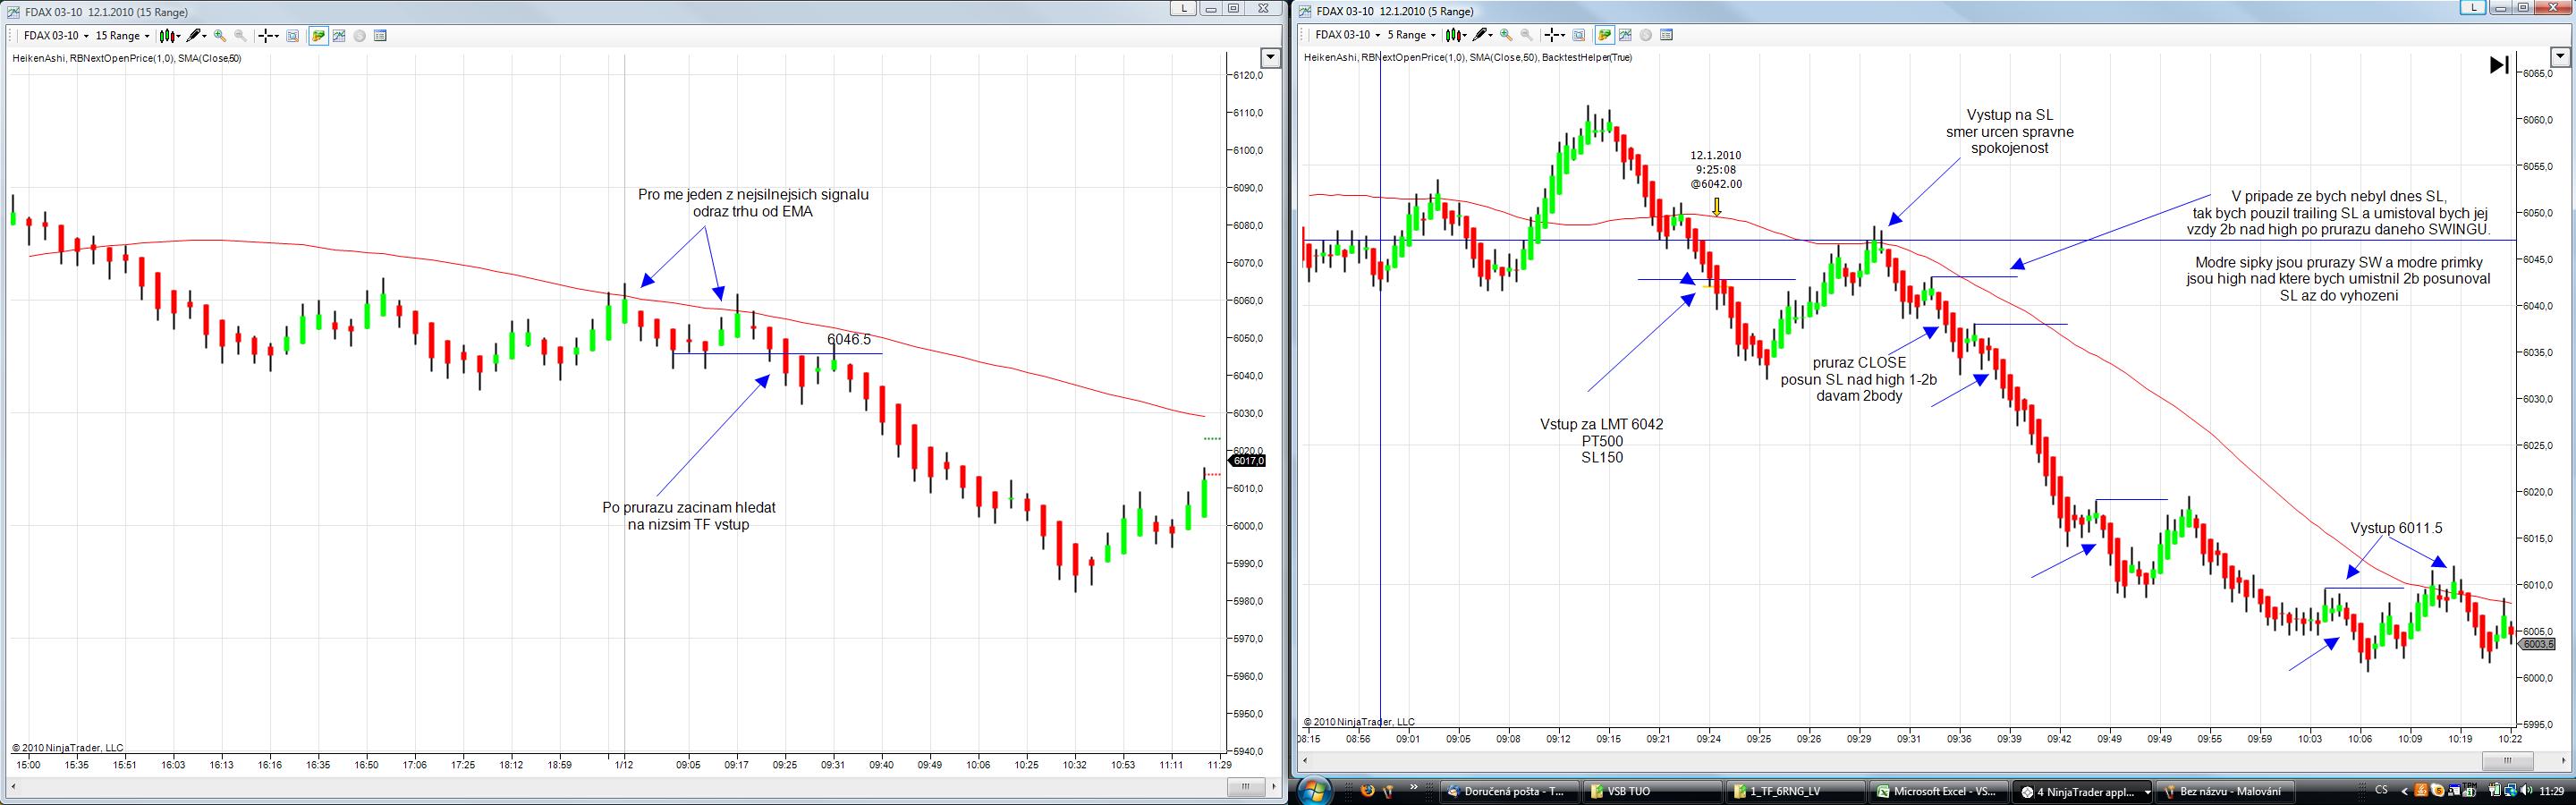Switch to Doručená pošta taskbar window
Screen dimensions: 2576x805
[x=1508, y=791]
